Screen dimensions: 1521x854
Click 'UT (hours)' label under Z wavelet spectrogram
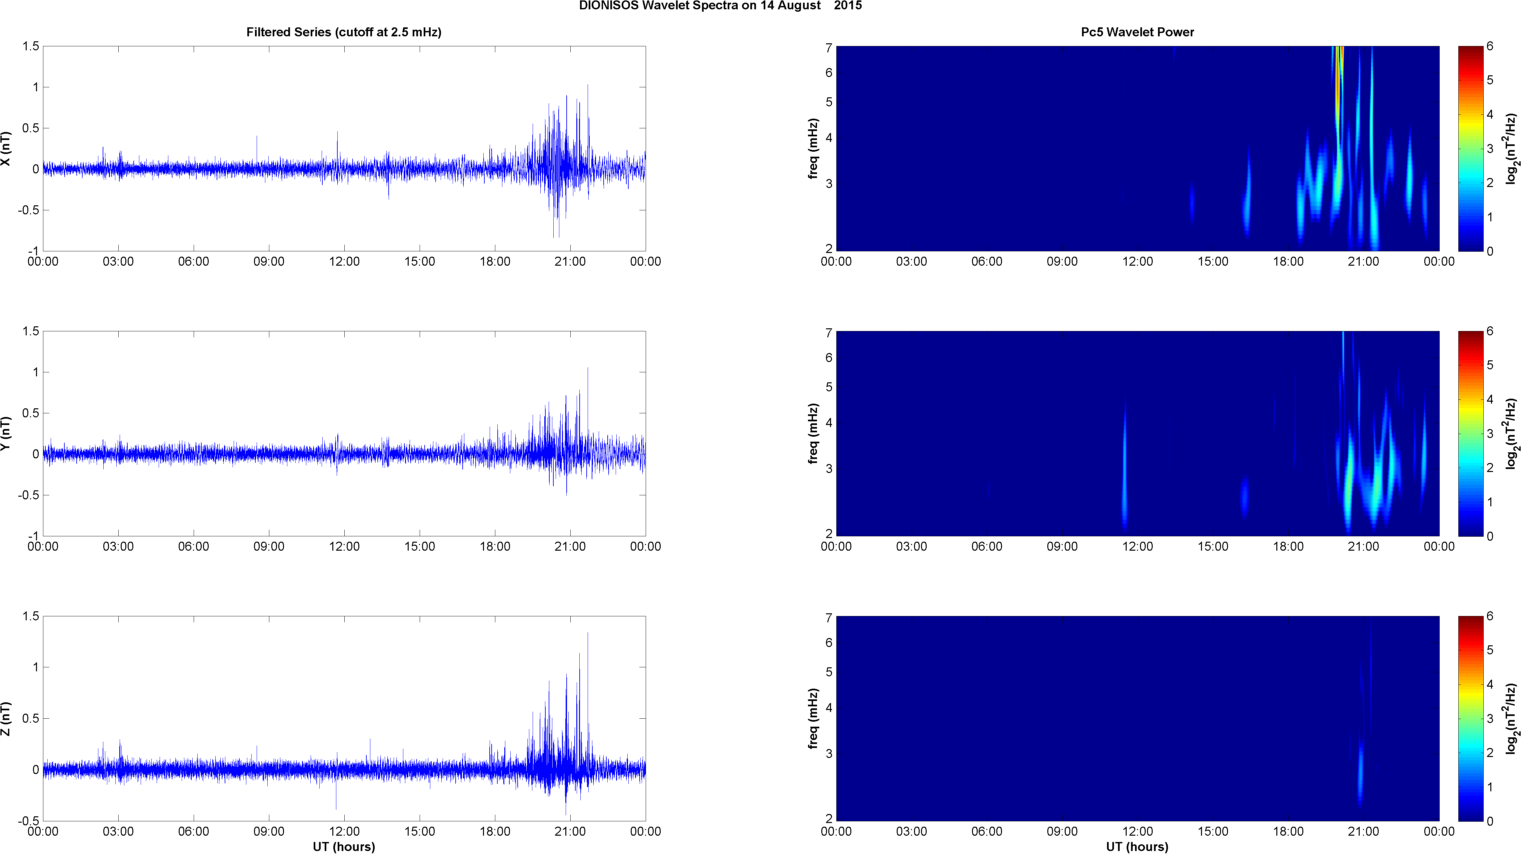[1137, 846]
